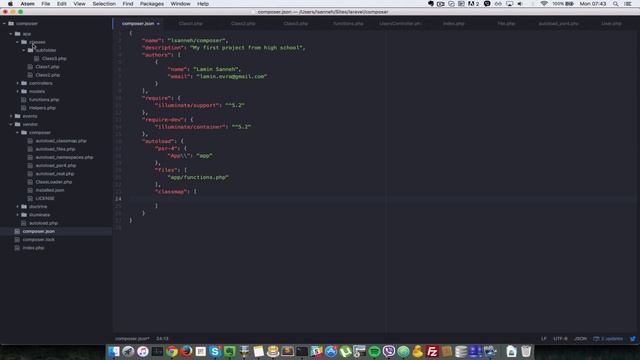Click the AirPlay display icon in menu bar

tap(509, 4)
